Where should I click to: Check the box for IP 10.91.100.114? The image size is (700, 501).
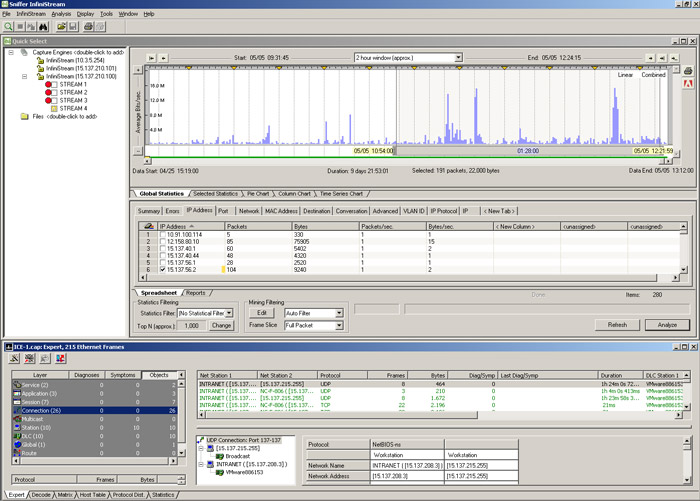162,234
